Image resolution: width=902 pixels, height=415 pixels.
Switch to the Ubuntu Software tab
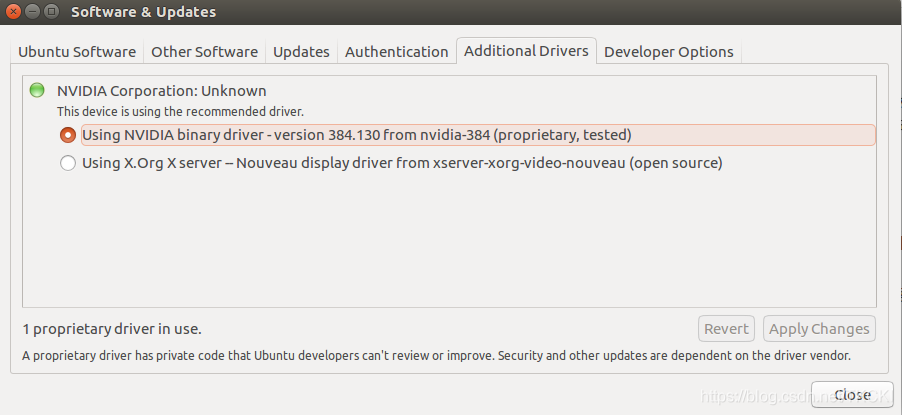[x=77, y=52]
